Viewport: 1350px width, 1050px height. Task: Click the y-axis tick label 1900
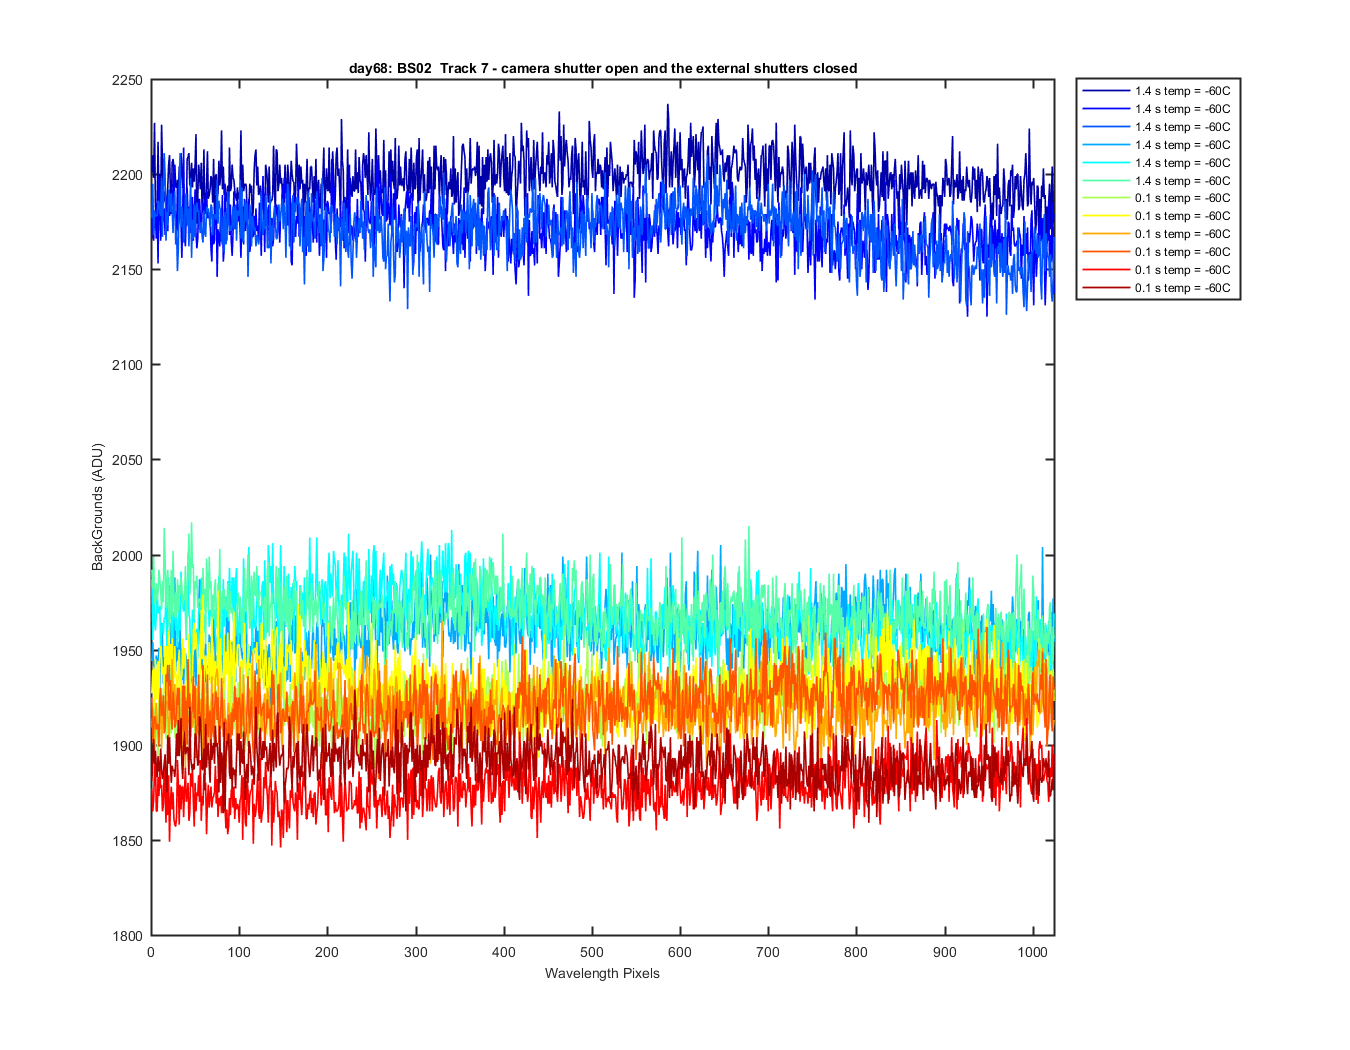pos(126,746)
